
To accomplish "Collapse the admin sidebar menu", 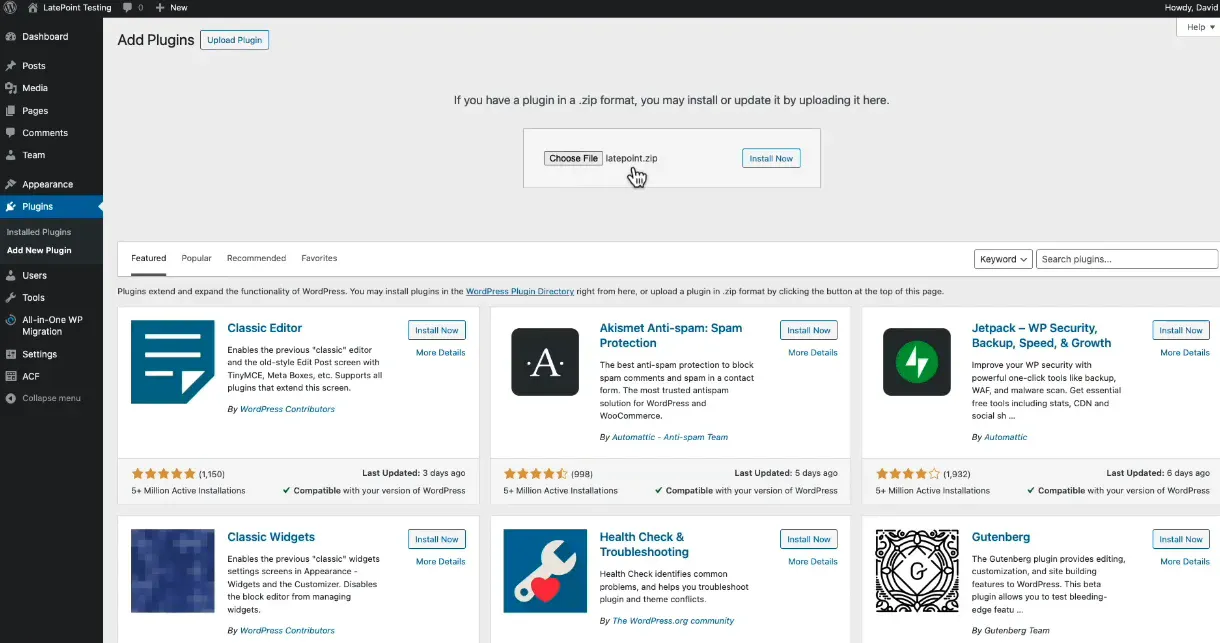I will point(50,398).
